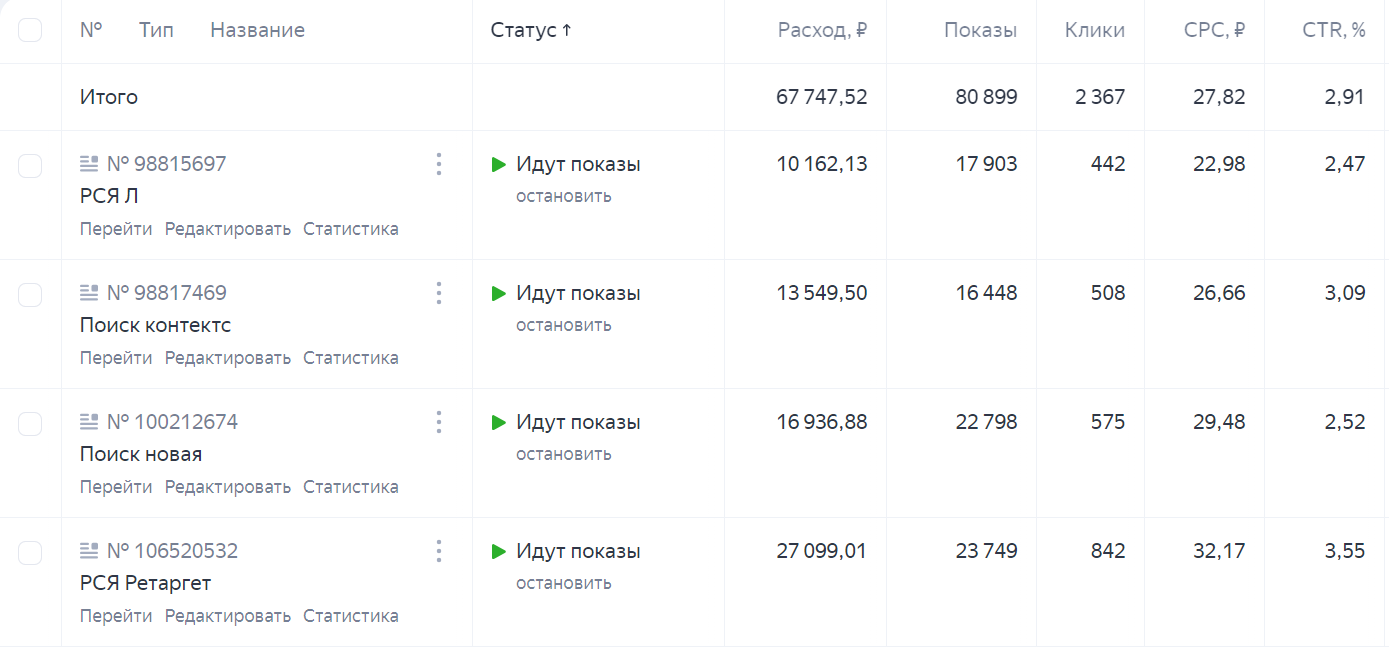Open Статистика link for Поиск контектс
The height and width of the screenshot is (648, 1389).
coord(350,358)
